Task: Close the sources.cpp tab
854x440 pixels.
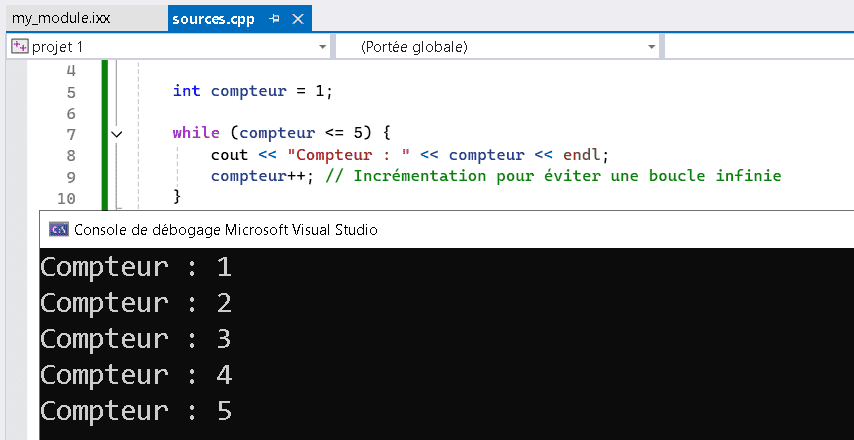Action: pyautogui.click(x=298, y=19)
